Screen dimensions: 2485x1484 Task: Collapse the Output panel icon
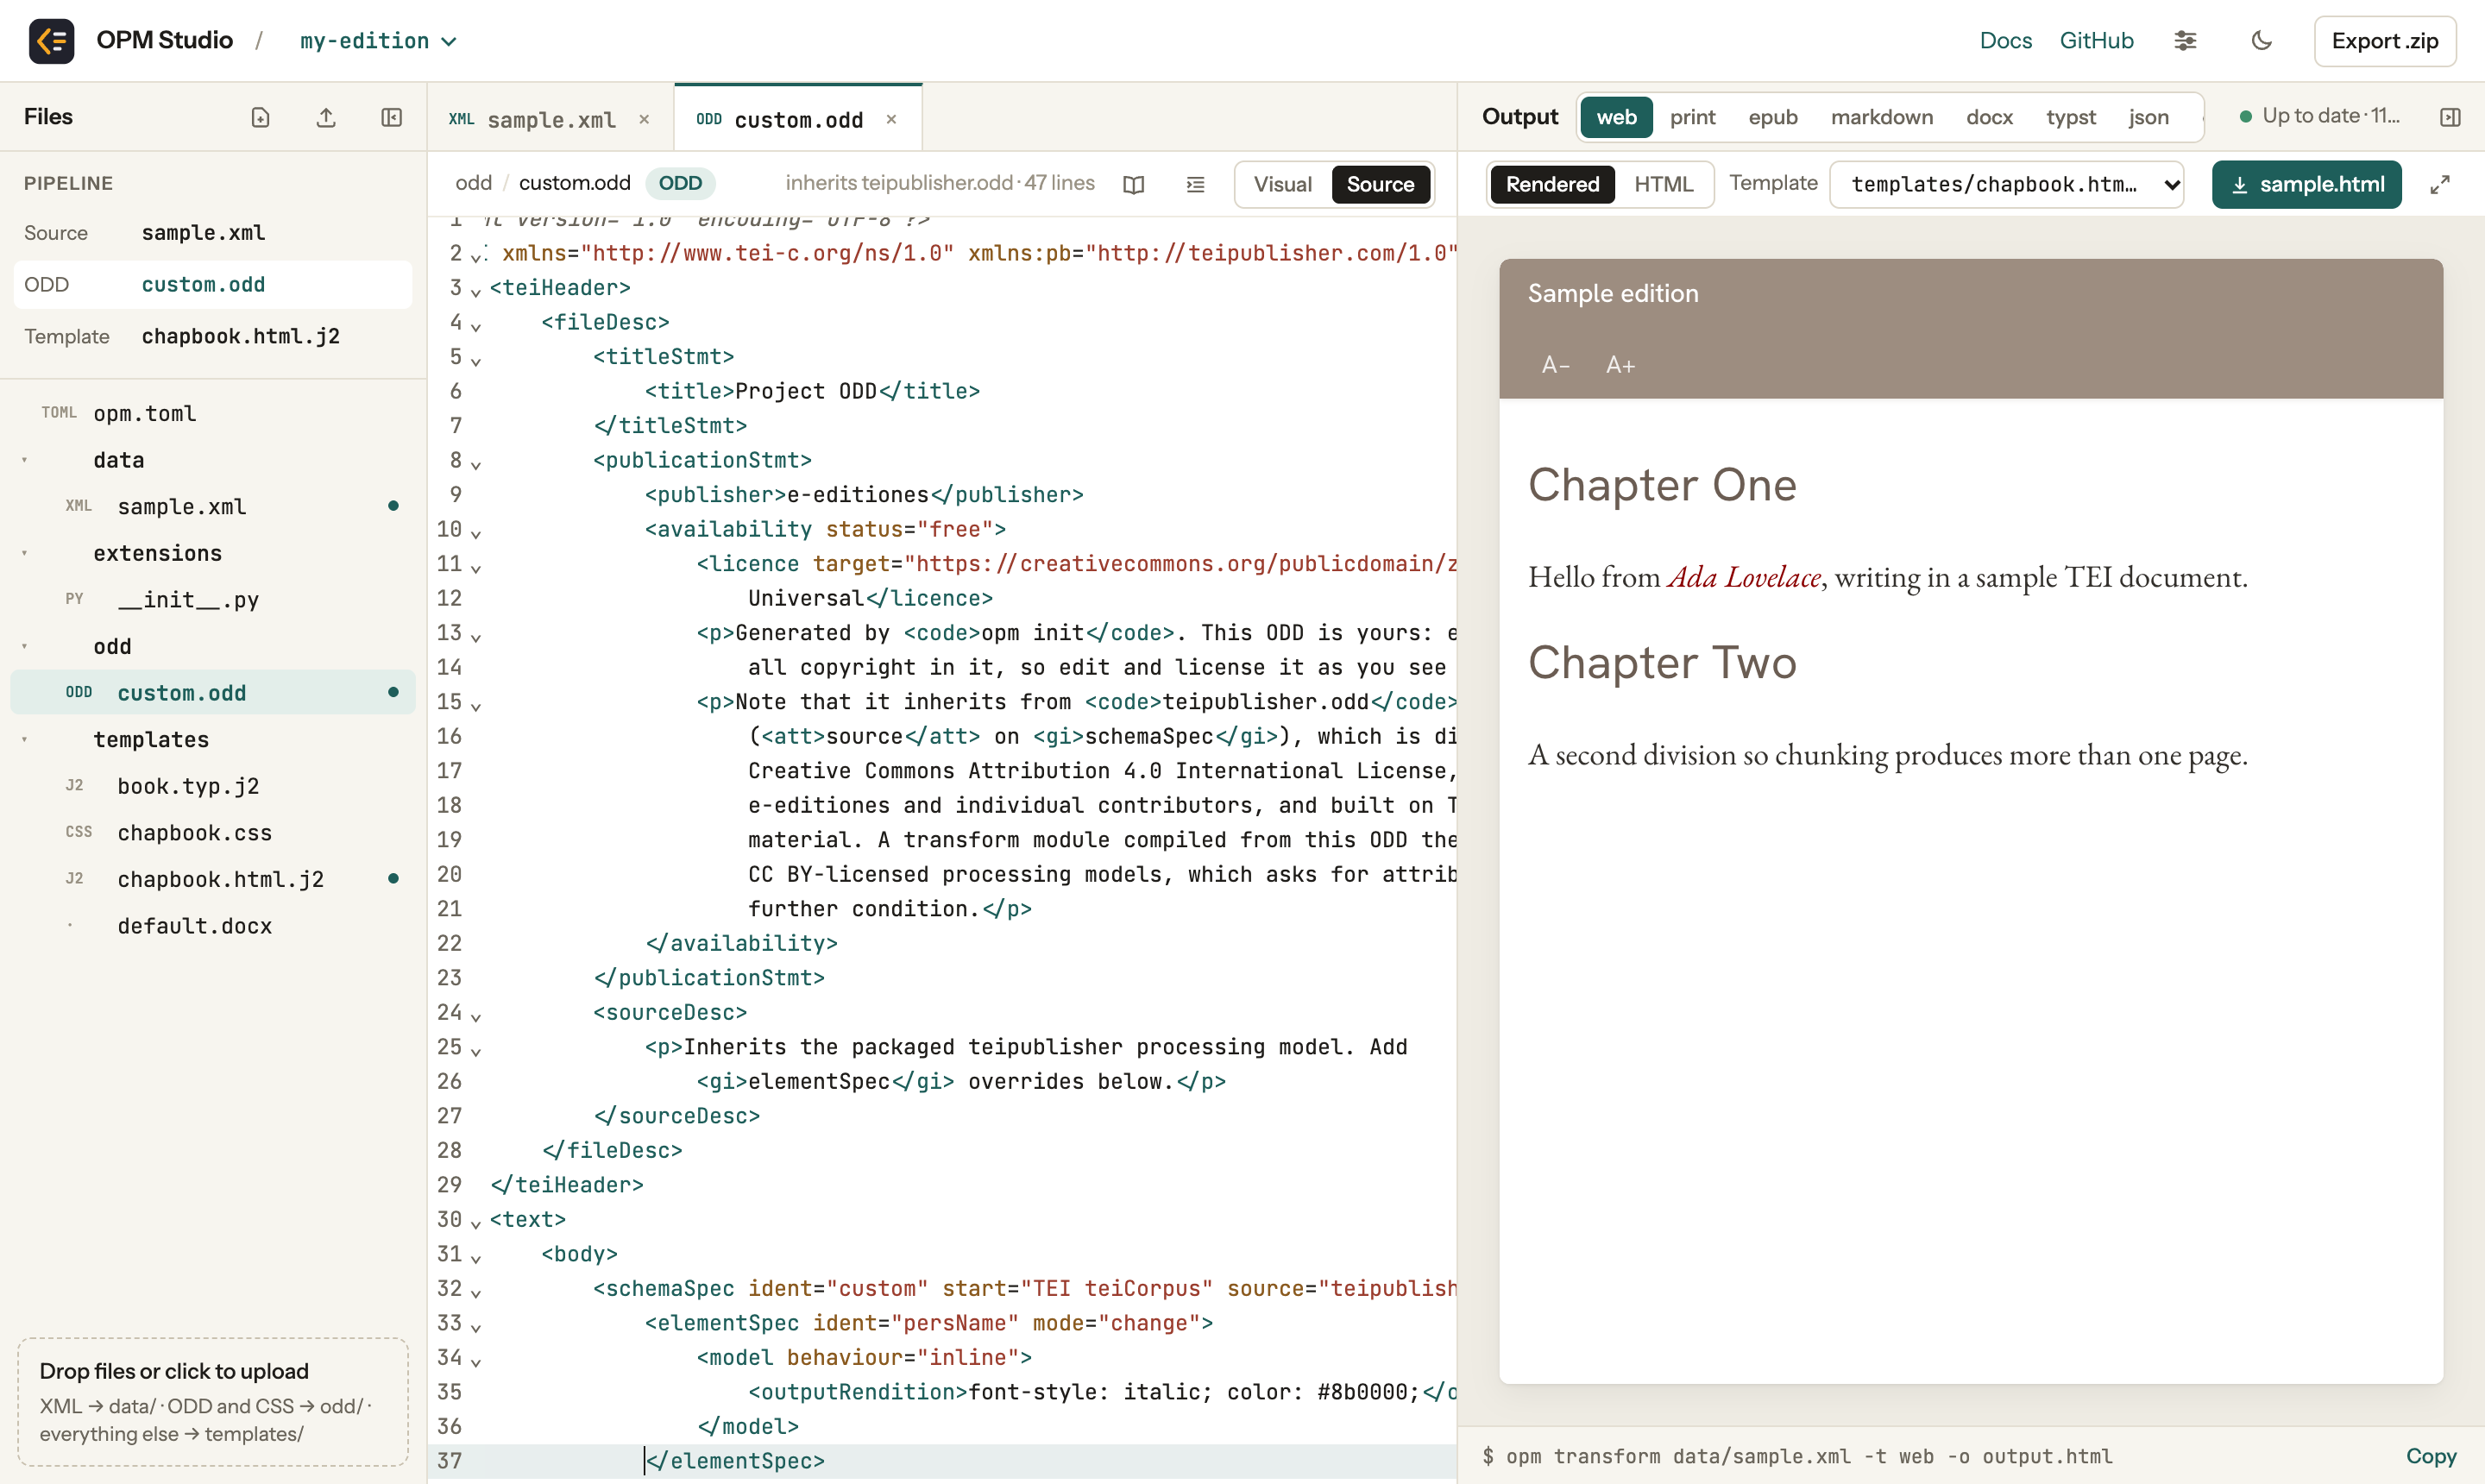pyautogui.click(x=2450, y=117)
